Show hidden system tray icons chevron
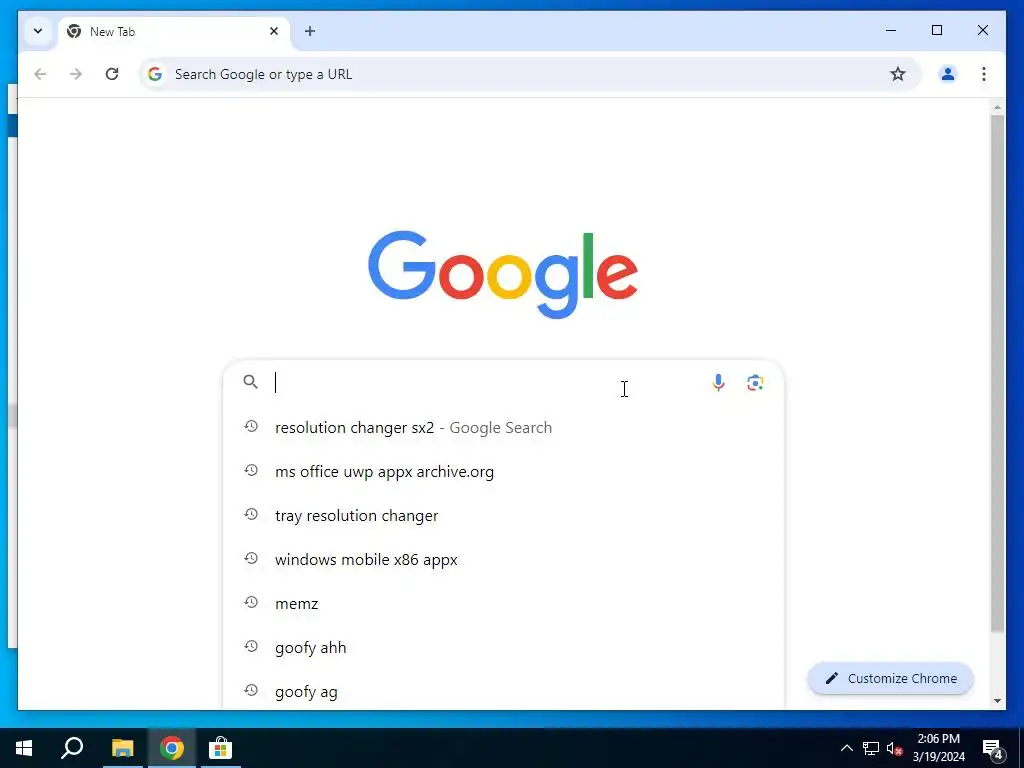The height and width of the screenshot is (768, 1024). (x=846, y=748)
